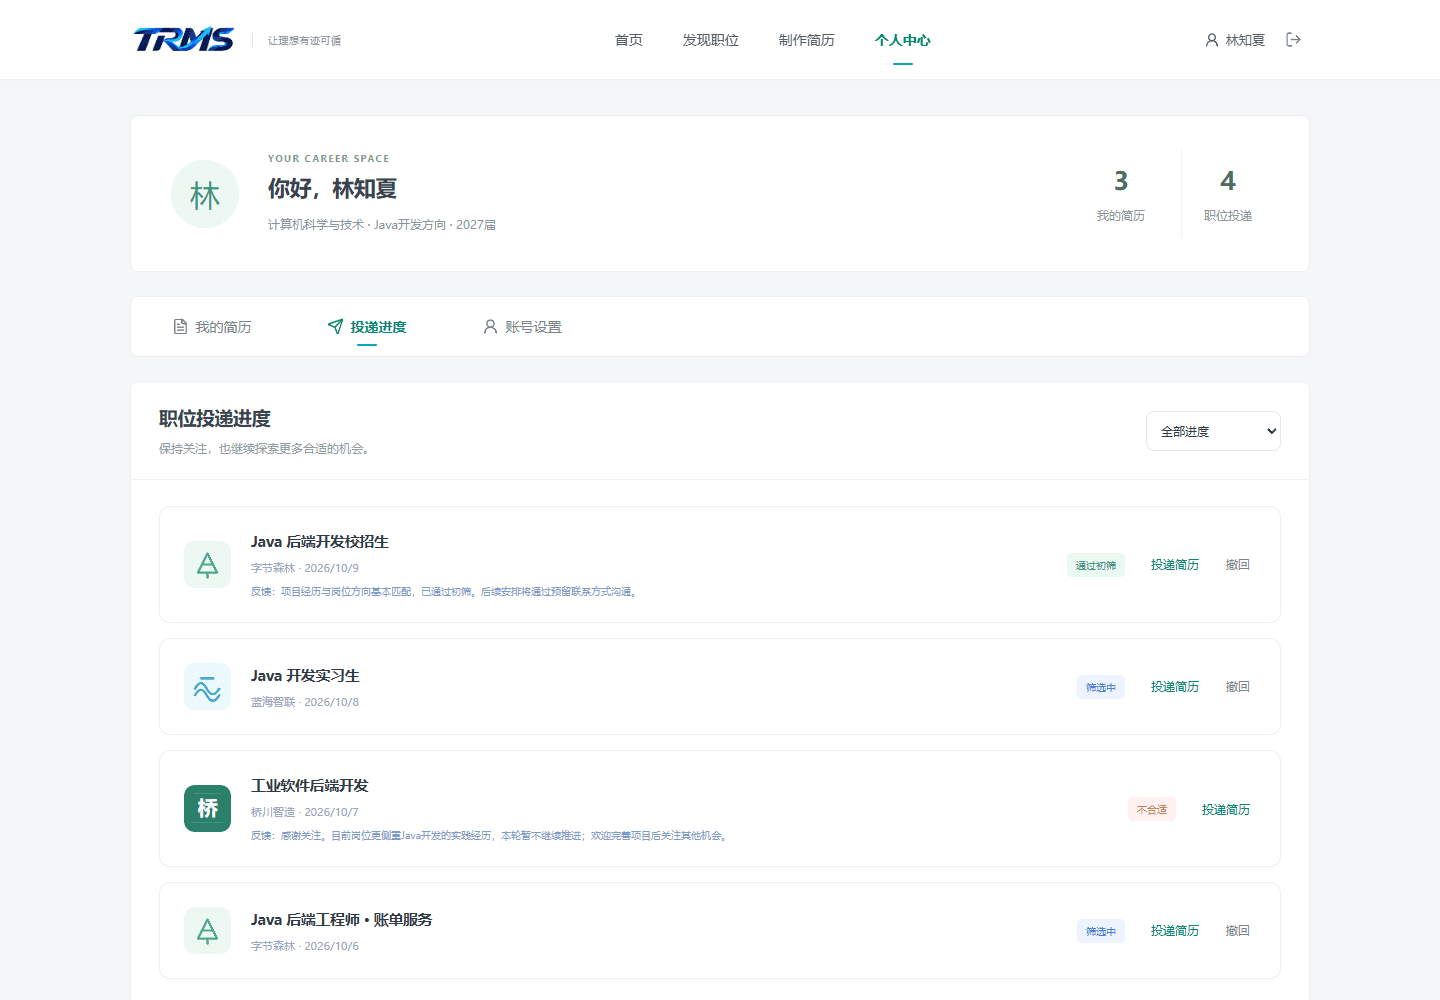Click the job title Java 后端开发校招生
1440x1000 pixels.
(320, 542)
